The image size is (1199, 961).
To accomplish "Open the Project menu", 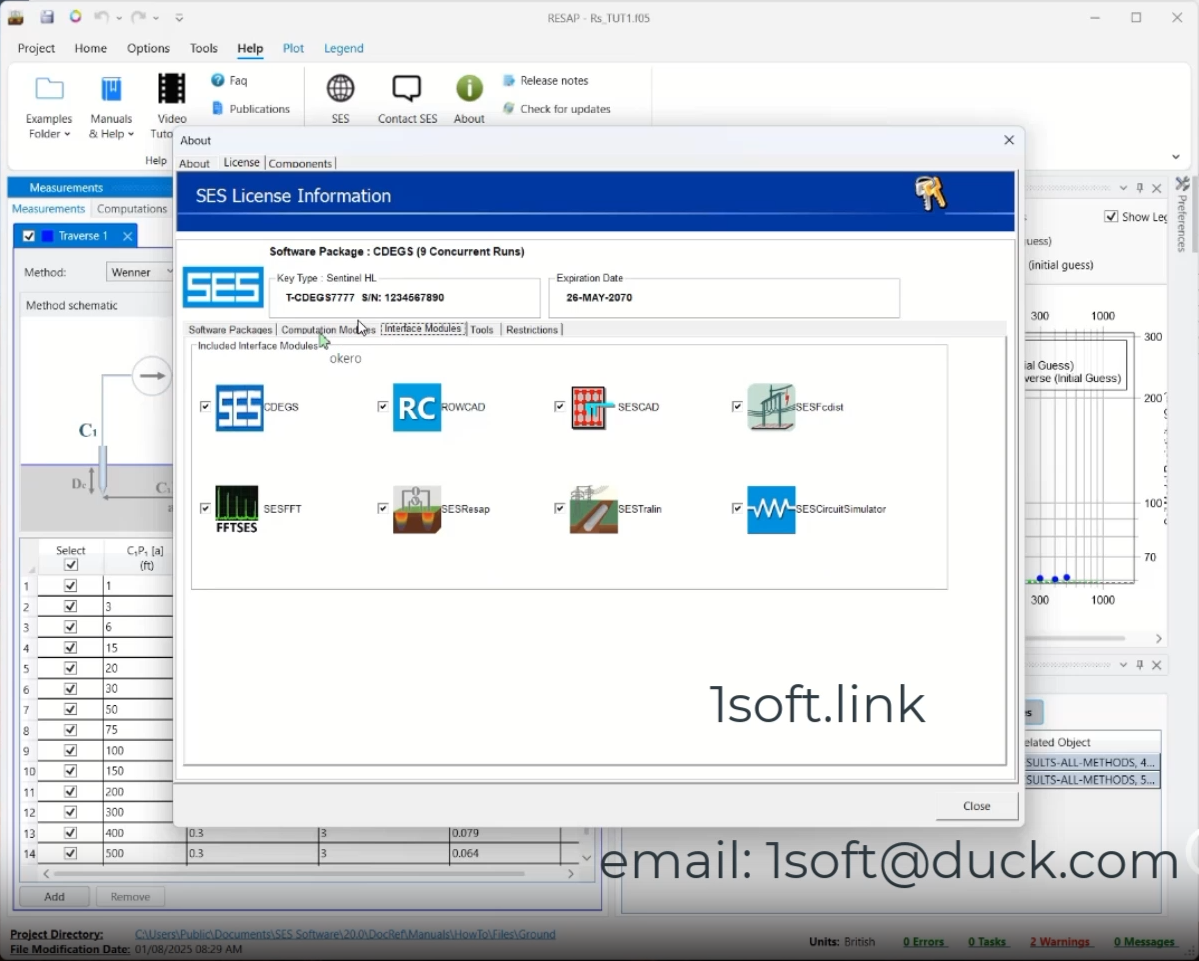I will pos(36,48).
